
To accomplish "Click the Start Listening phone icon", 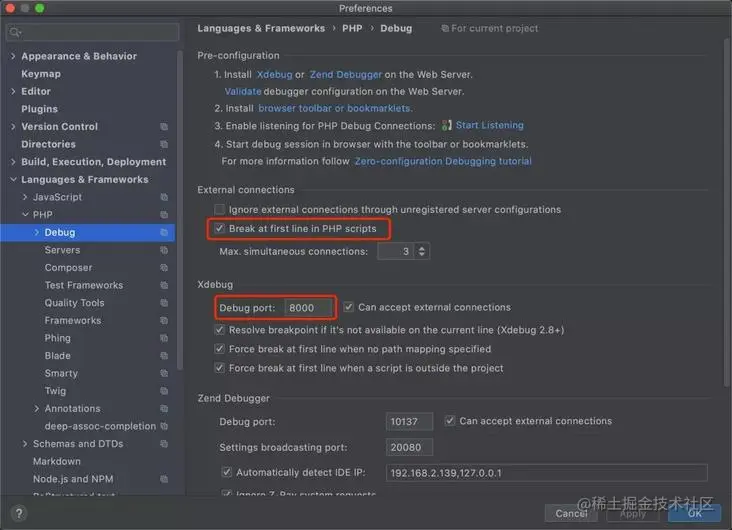I will (446, 125).
